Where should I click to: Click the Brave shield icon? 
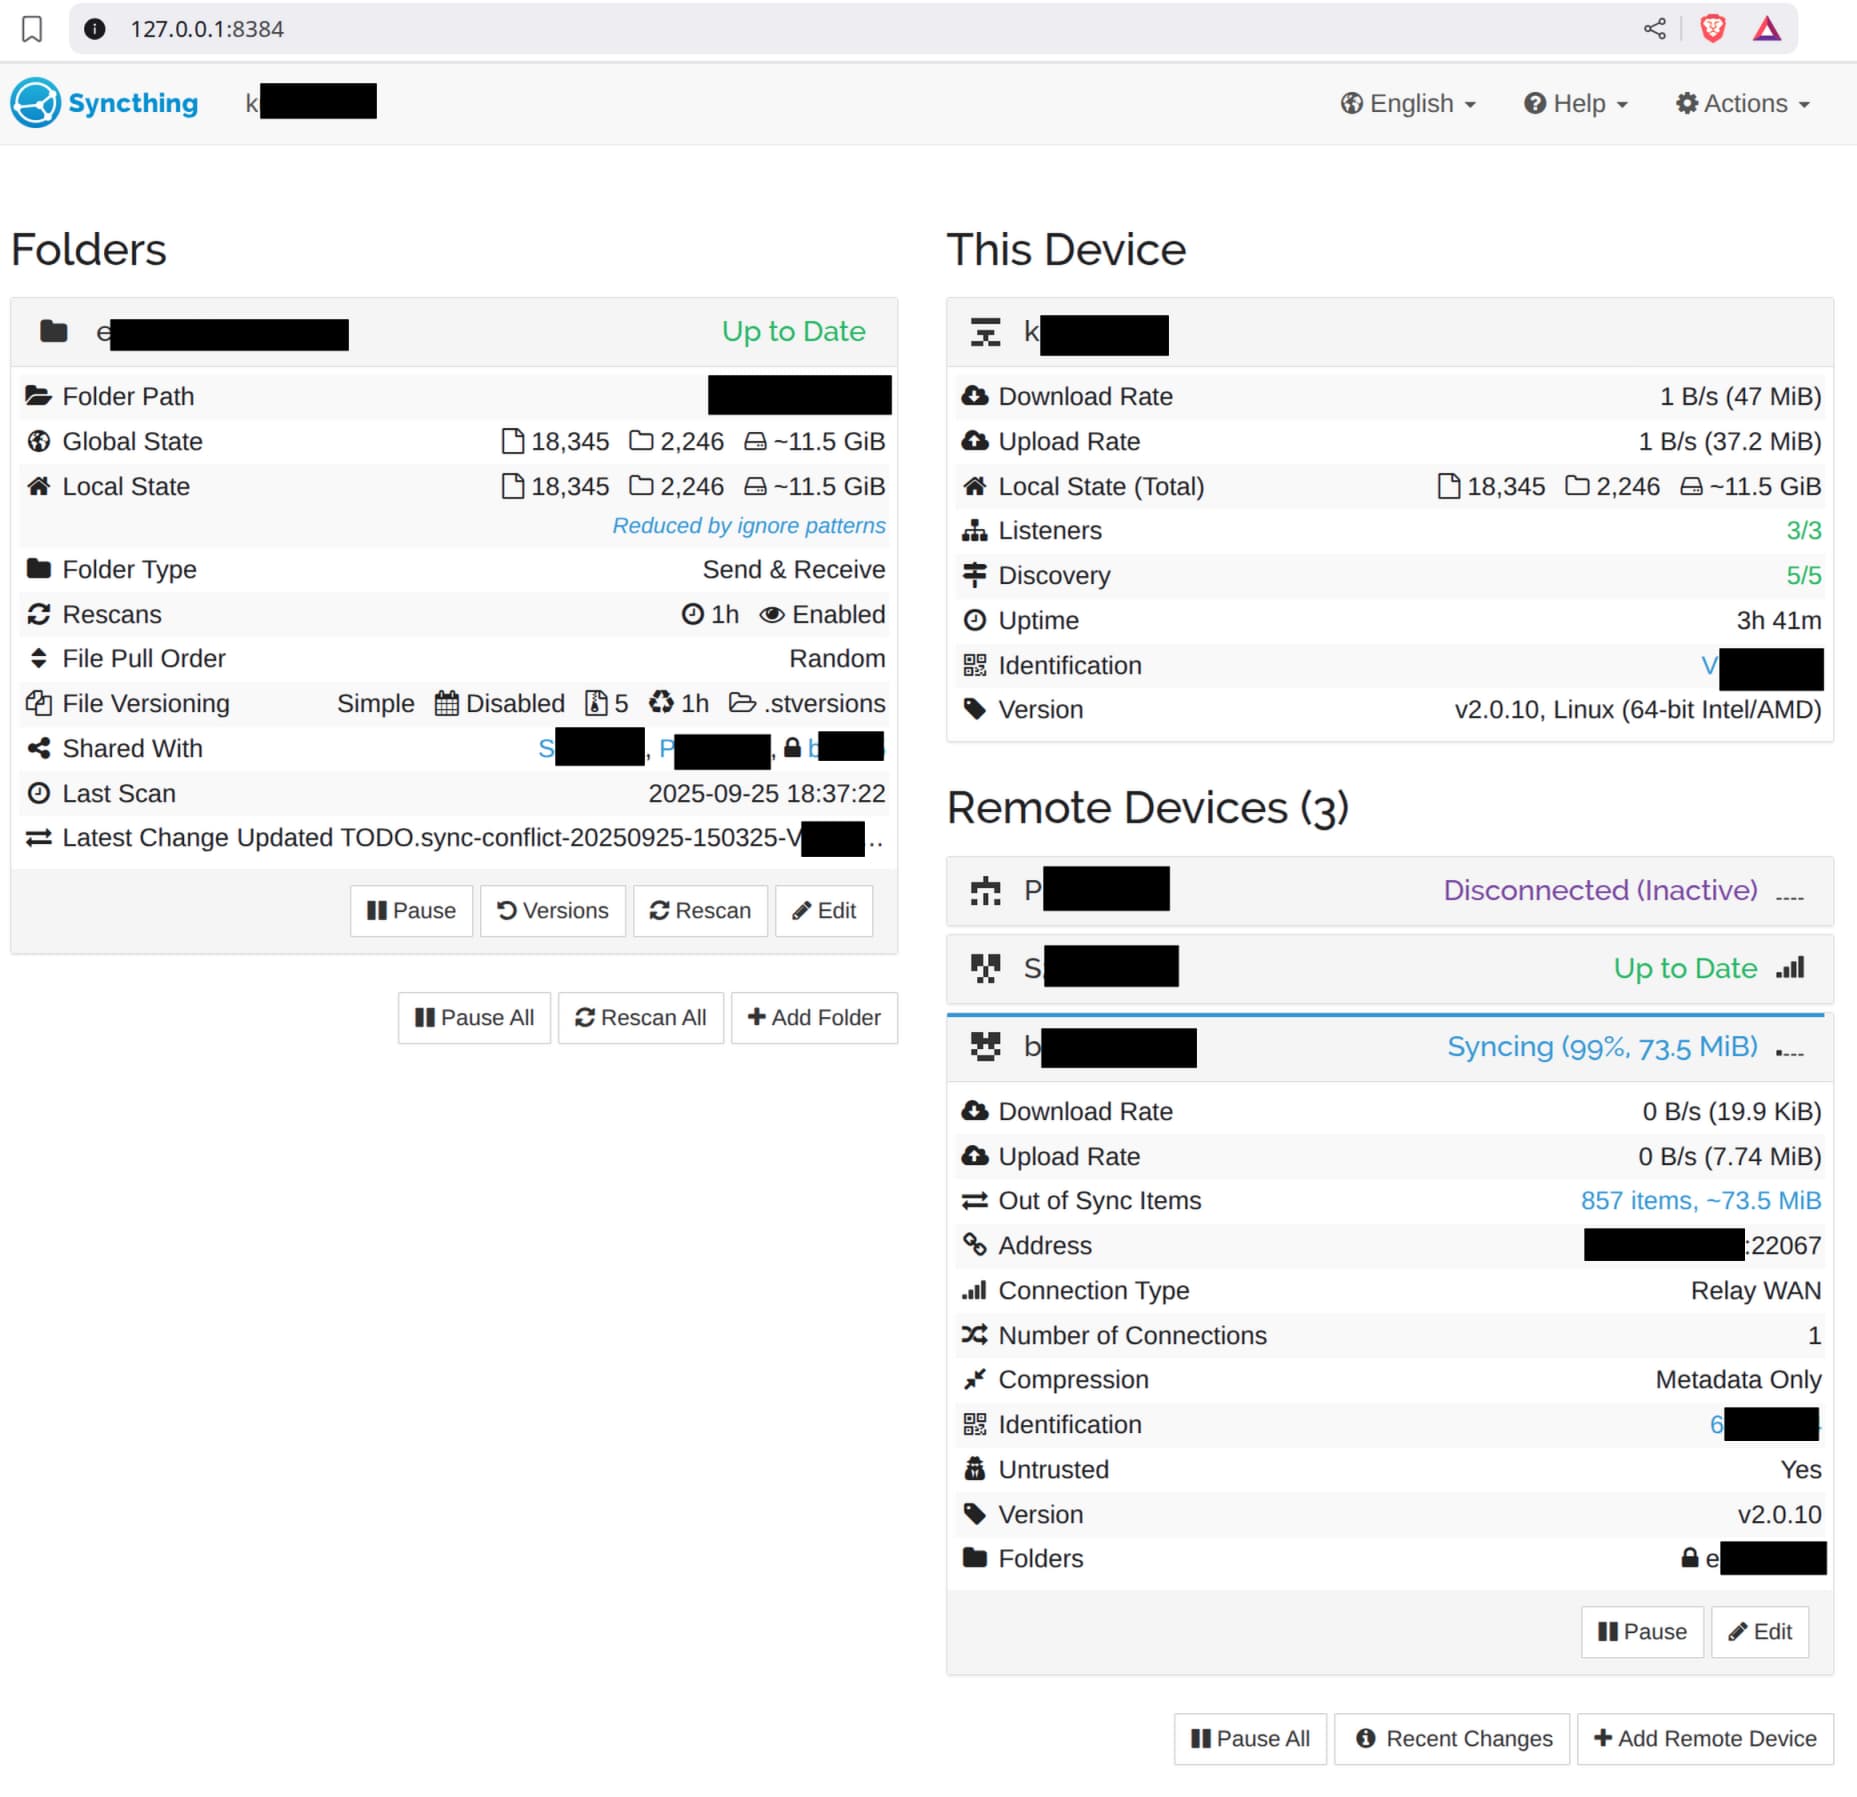(1712, 29)
